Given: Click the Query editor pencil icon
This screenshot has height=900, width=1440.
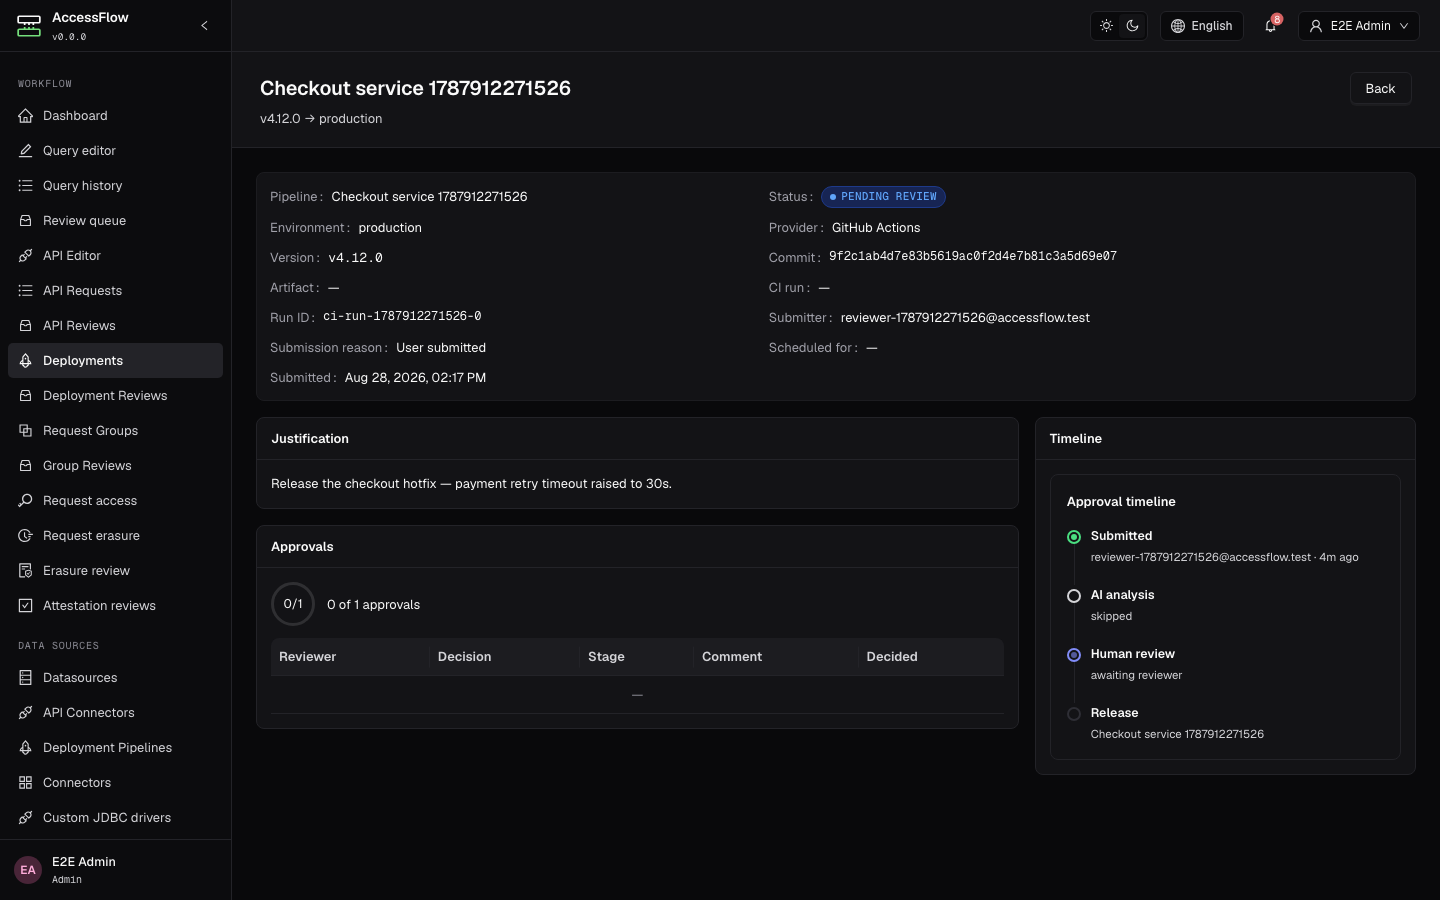Looking at the screenshot, I should [x=26, y=151].
